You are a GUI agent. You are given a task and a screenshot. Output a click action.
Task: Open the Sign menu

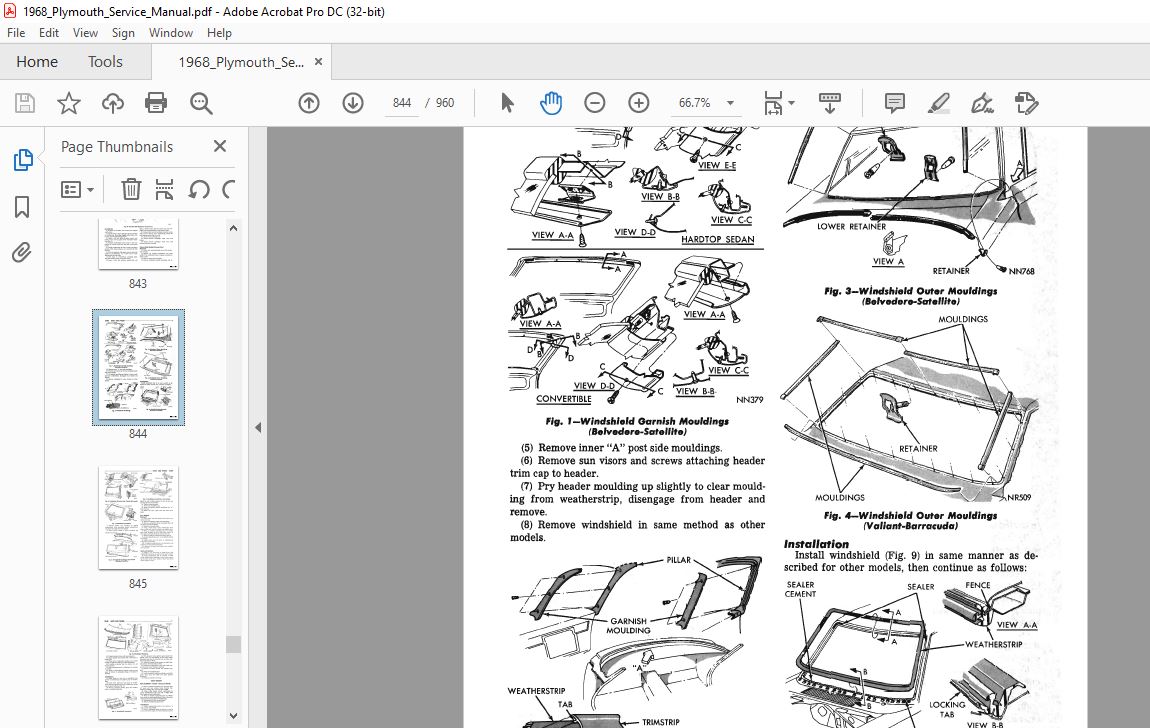[123, 33]
